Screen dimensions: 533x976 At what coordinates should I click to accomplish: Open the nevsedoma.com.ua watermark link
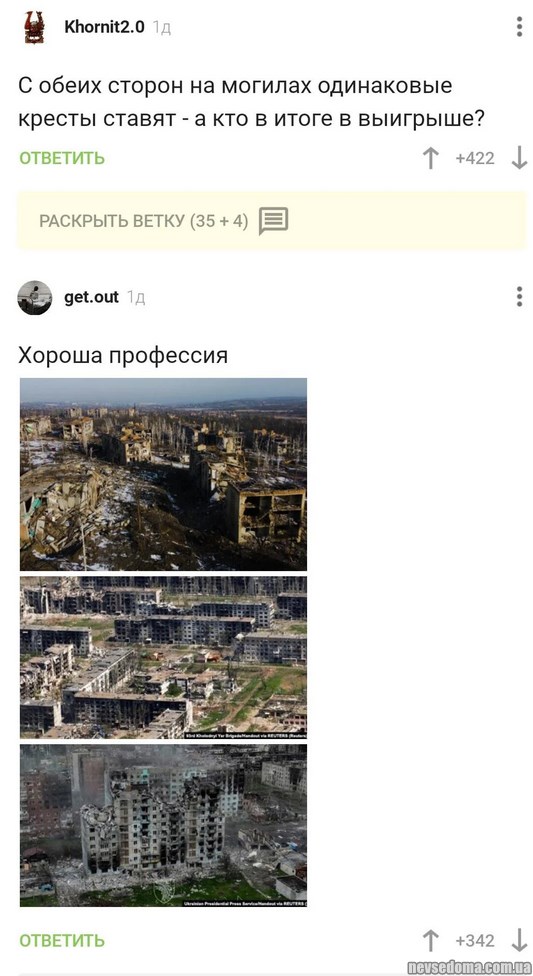coord(469,968)
